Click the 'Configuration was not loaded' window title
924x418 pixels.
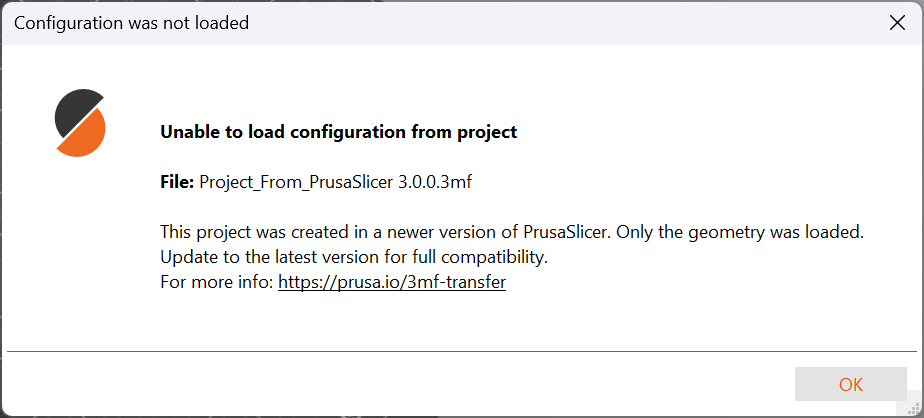click(131, 23)
